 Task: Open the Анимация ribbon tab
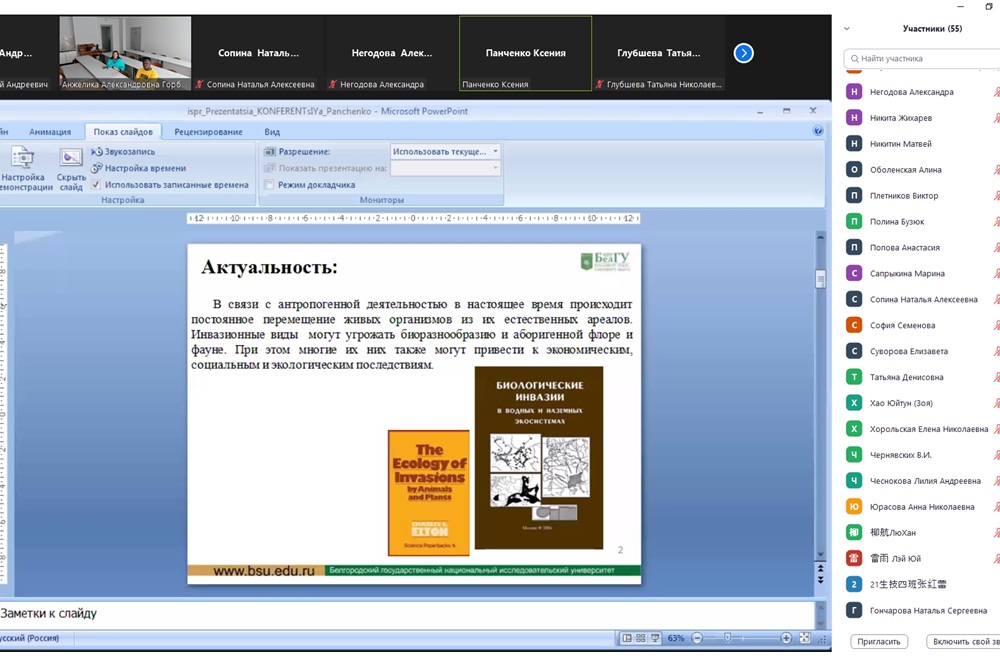point(50,132)
